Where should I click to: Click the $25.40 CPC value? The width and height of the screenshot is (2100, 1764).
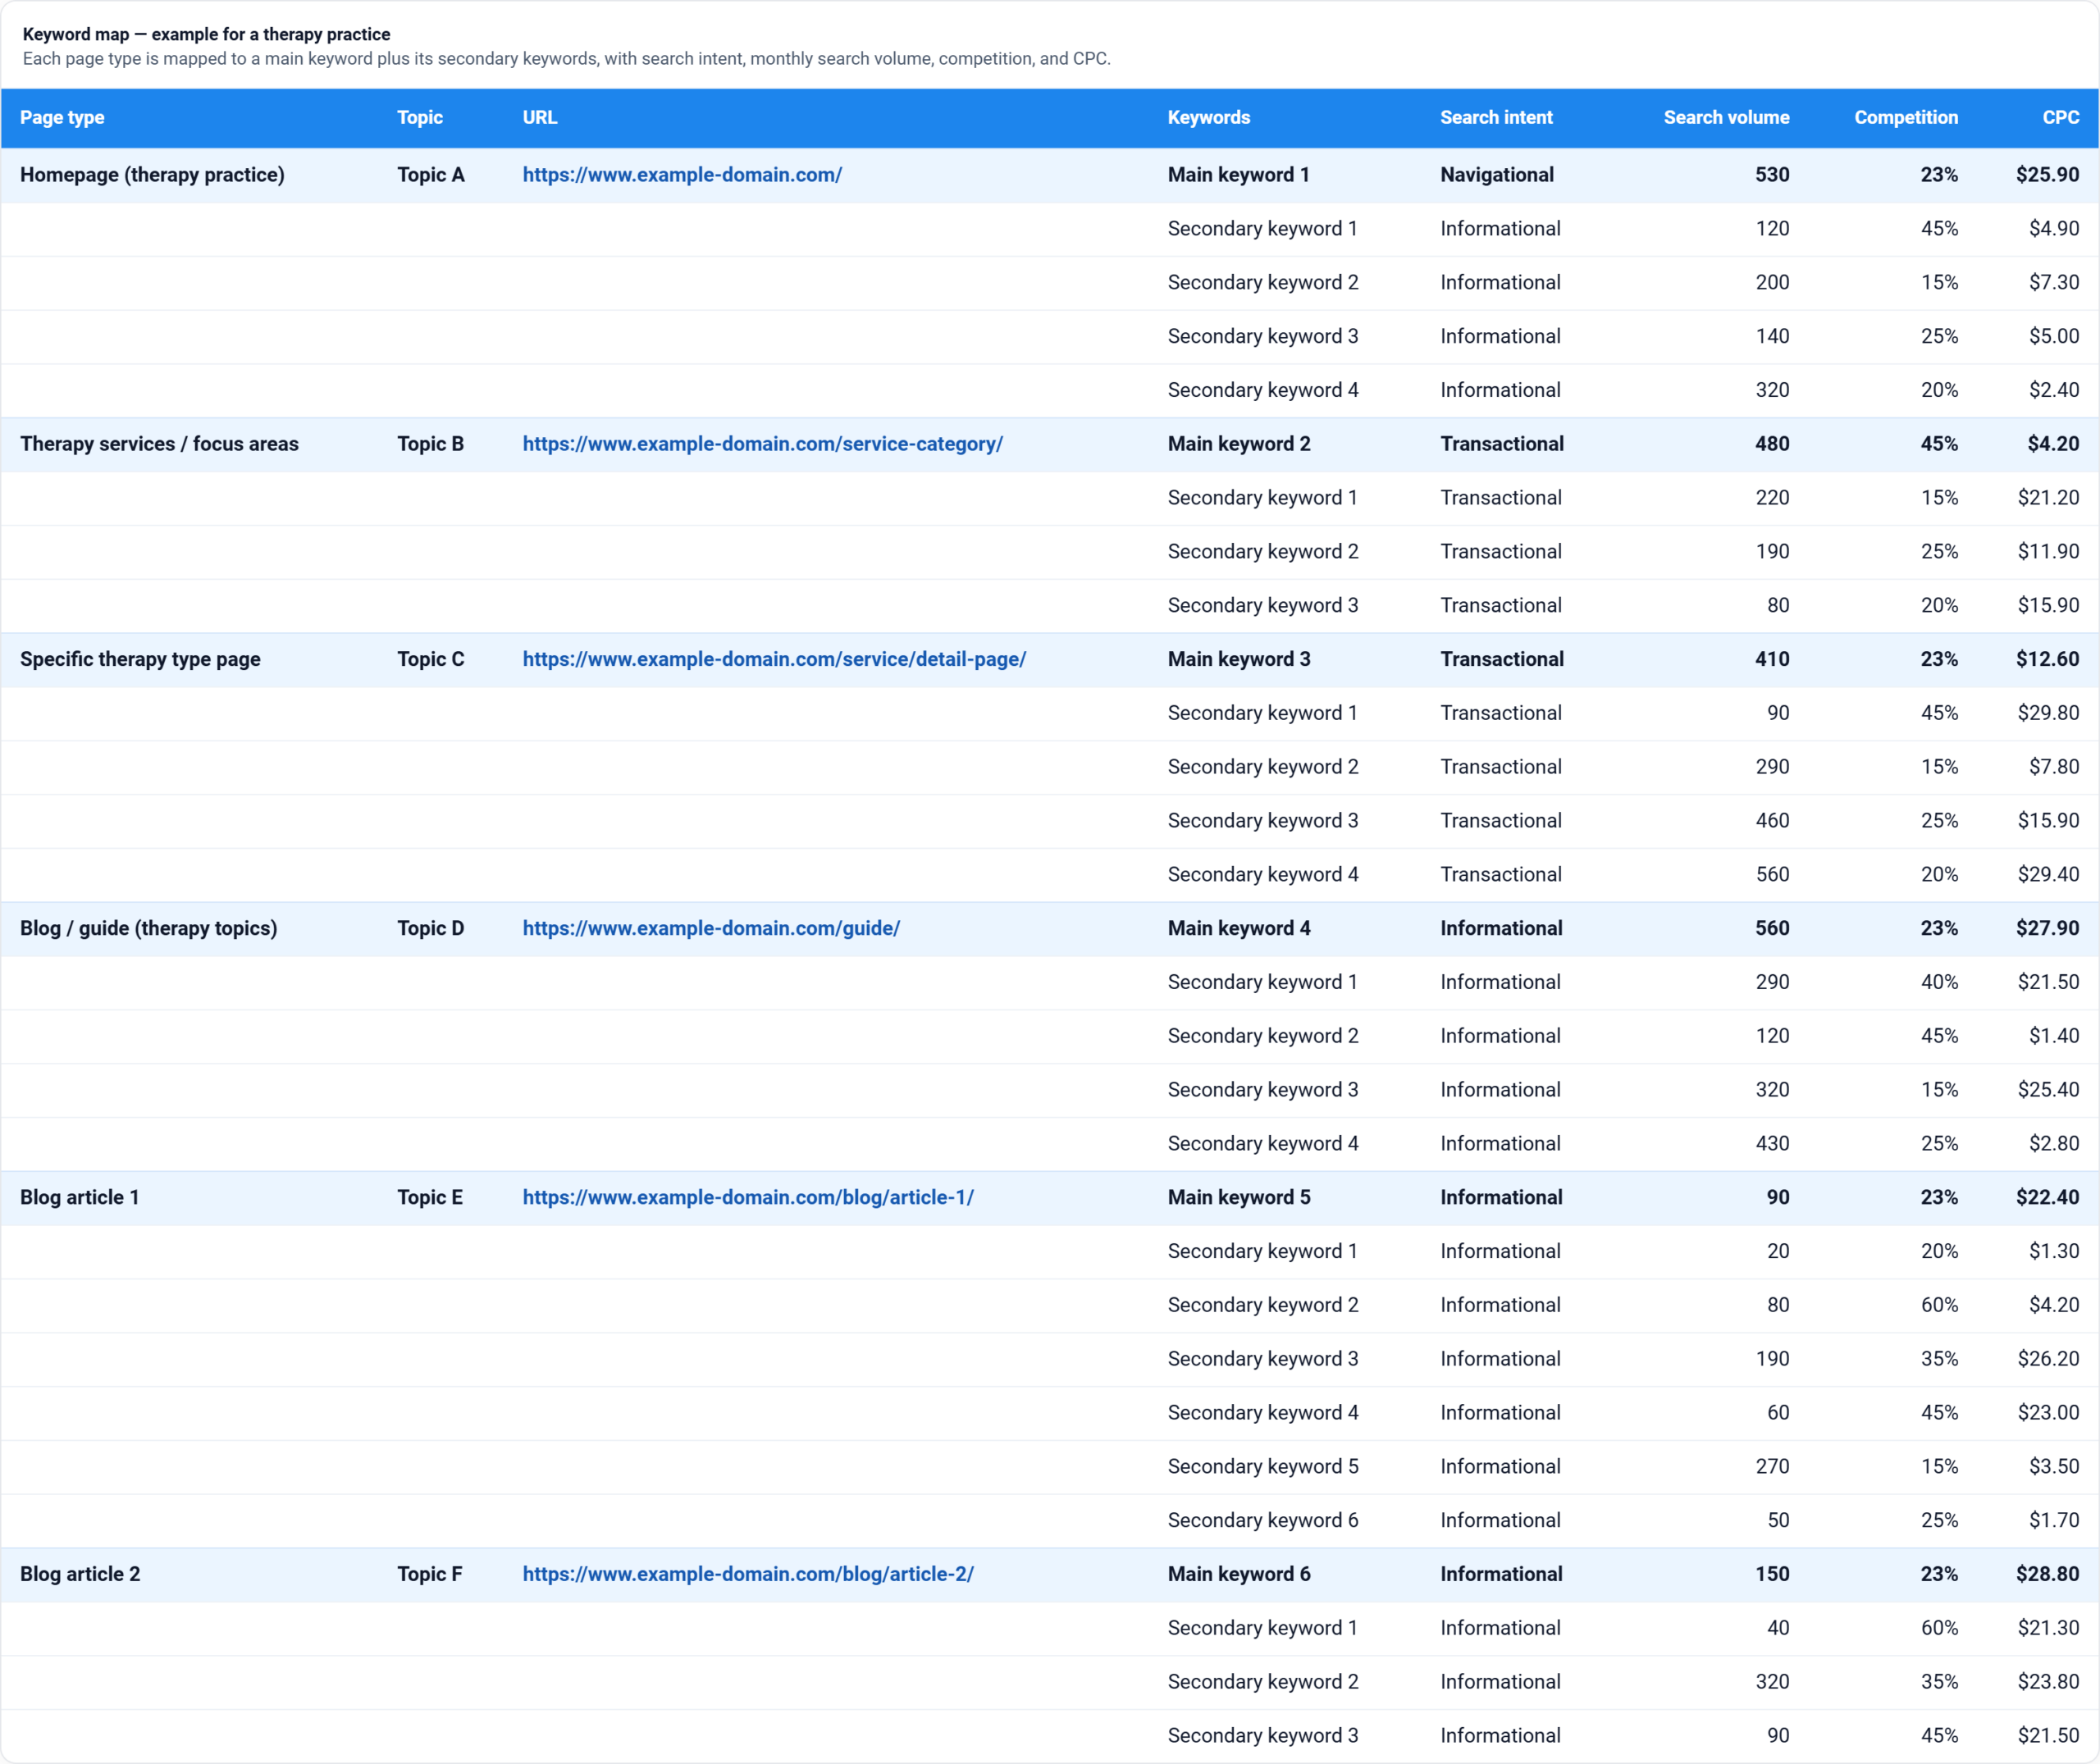[x=2048, y=1090]
